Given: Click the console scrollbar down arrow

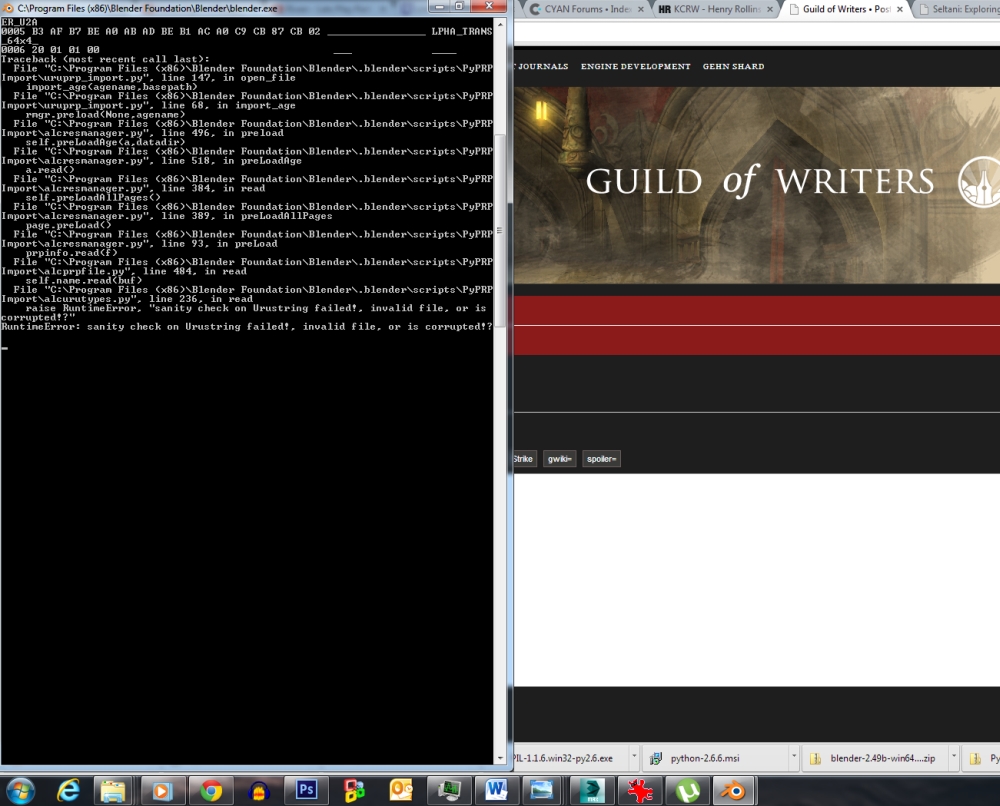Looking at the screenshot, I should 500,758.
